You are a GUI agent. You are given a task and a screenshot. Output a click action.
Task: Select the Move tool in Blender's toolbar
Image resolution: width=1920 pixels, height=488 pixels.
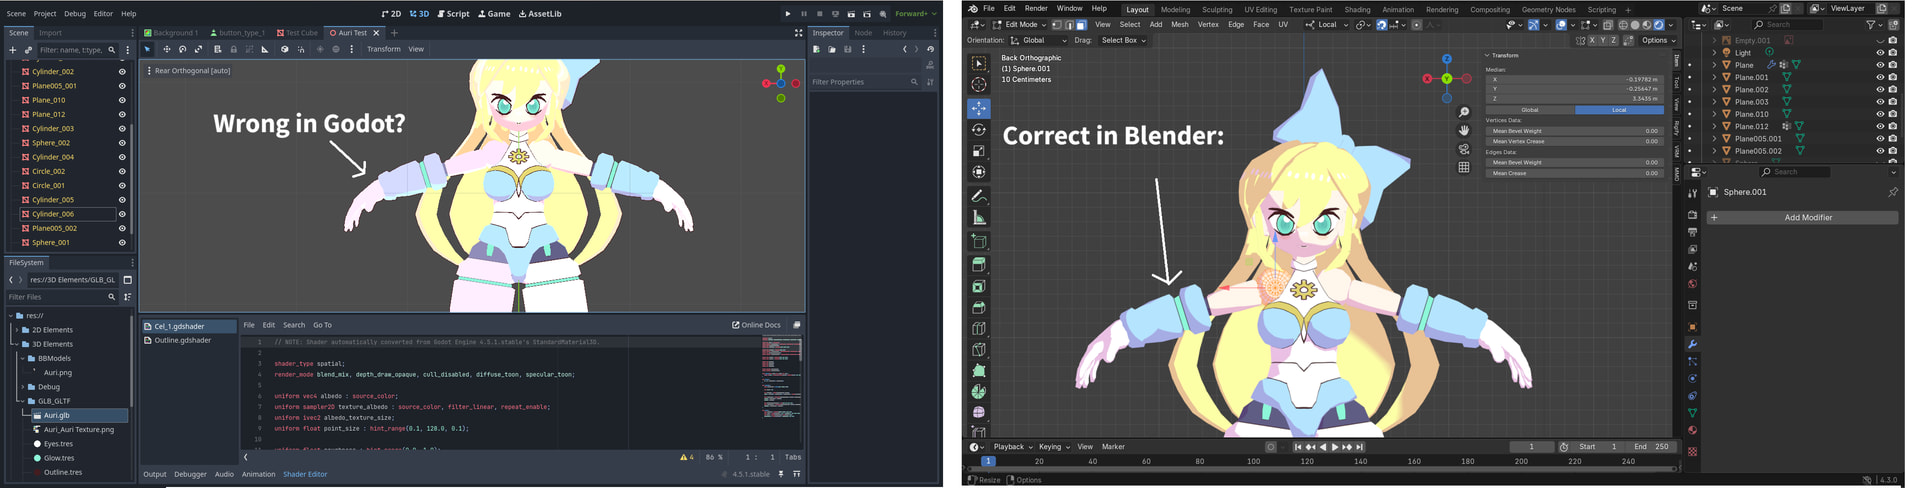[979, 108]
